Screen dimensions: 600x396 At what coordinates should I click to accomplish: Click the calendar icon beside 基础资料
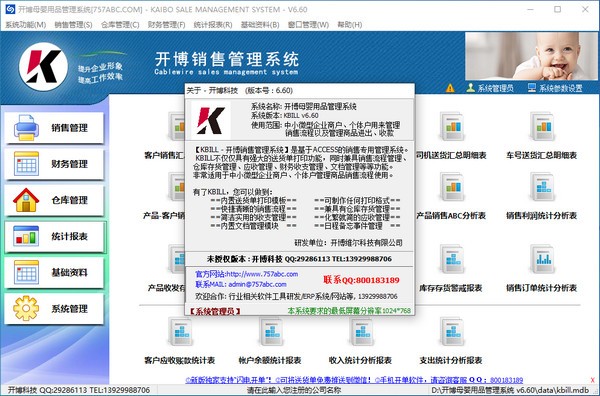tap(26, 272)
